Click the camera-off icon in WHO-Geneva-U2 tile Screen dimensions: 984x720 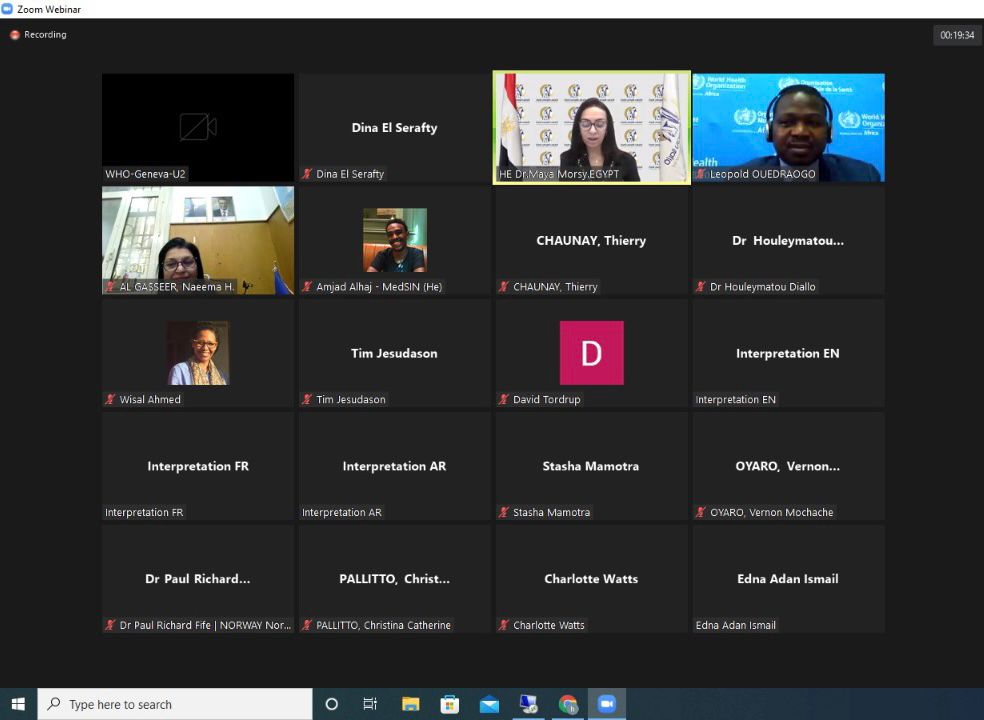pyautogui.click(x=198, y=127)
